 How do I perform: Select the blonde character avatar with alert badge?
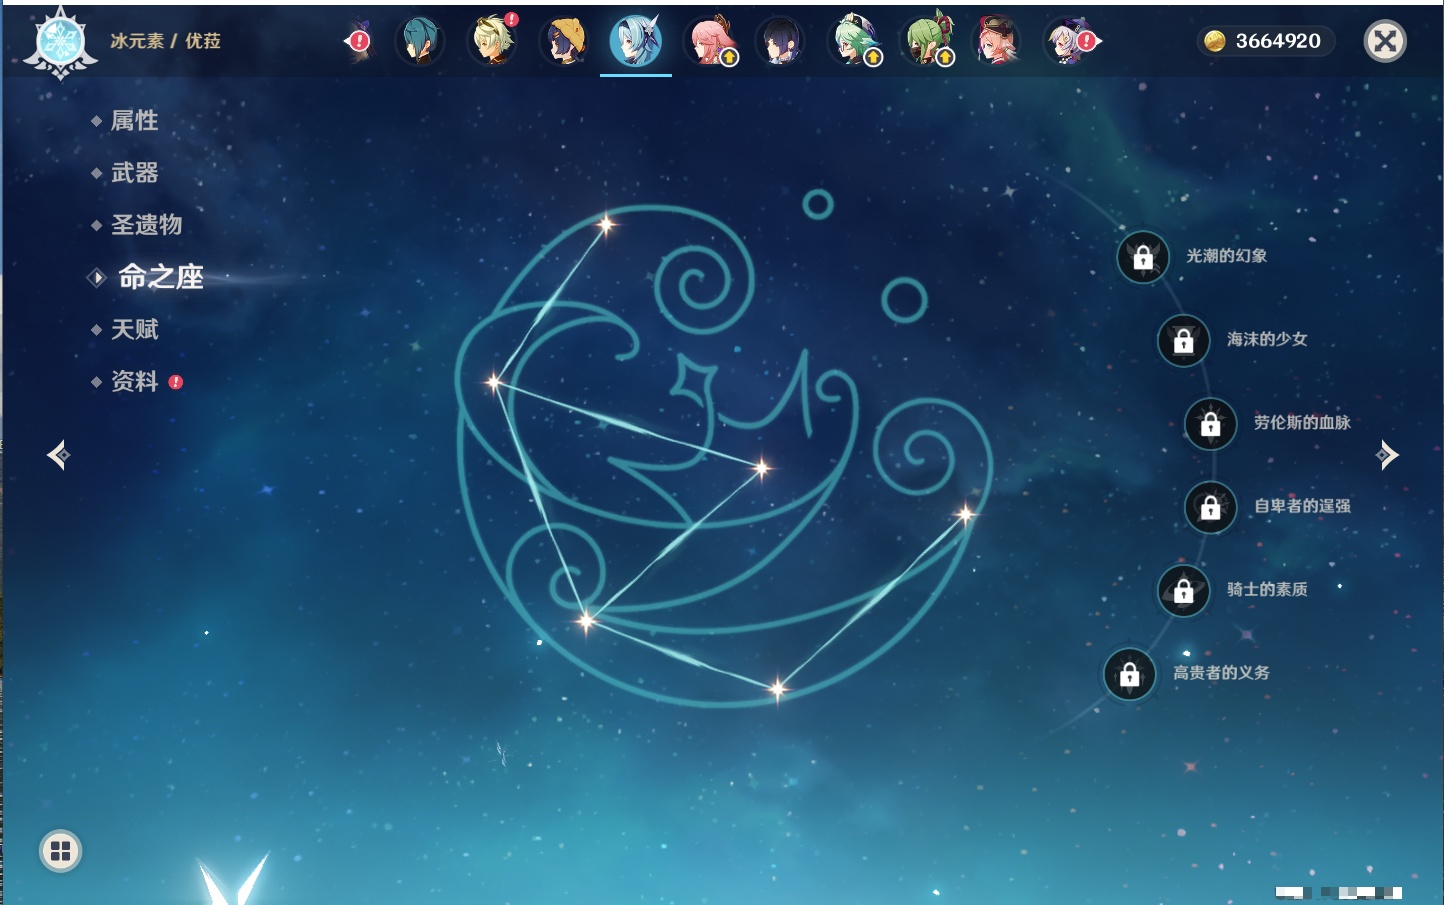pyautogui.click(x=493, y=40)
